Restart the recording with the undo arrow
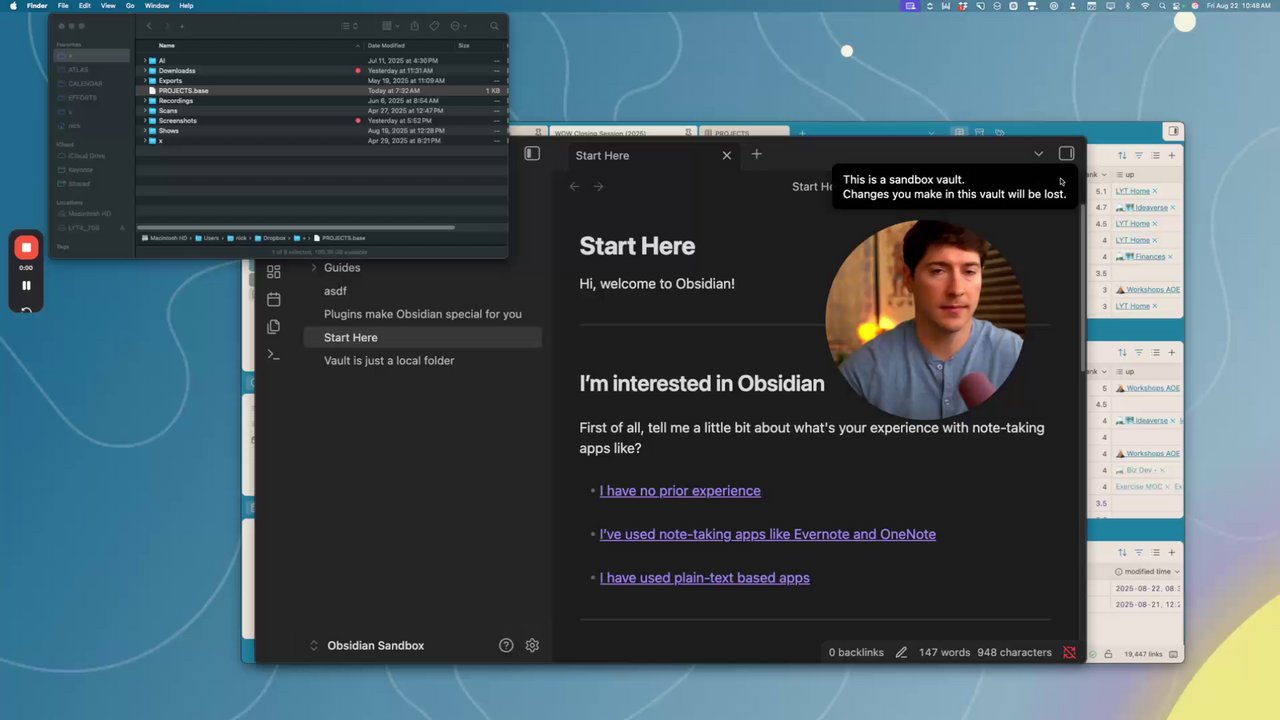This screenshot has height=720, width=1280. [x=26, y=309]
